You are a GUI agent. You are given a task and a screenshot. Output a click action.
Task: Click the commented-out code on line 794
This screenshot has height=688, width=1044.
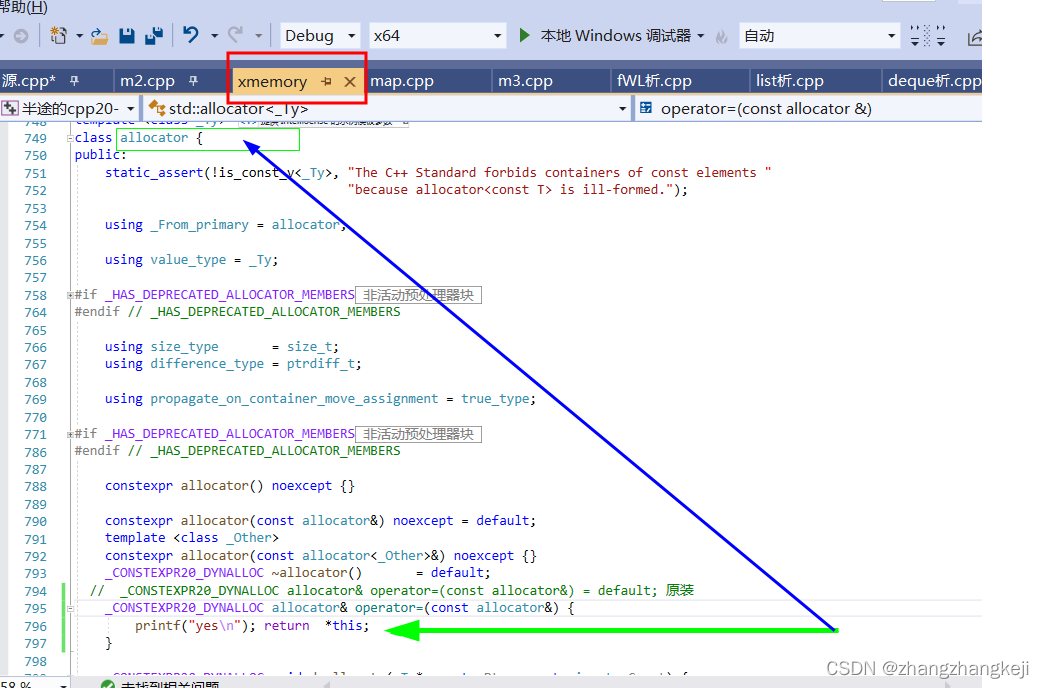click(x=392, y=591)
